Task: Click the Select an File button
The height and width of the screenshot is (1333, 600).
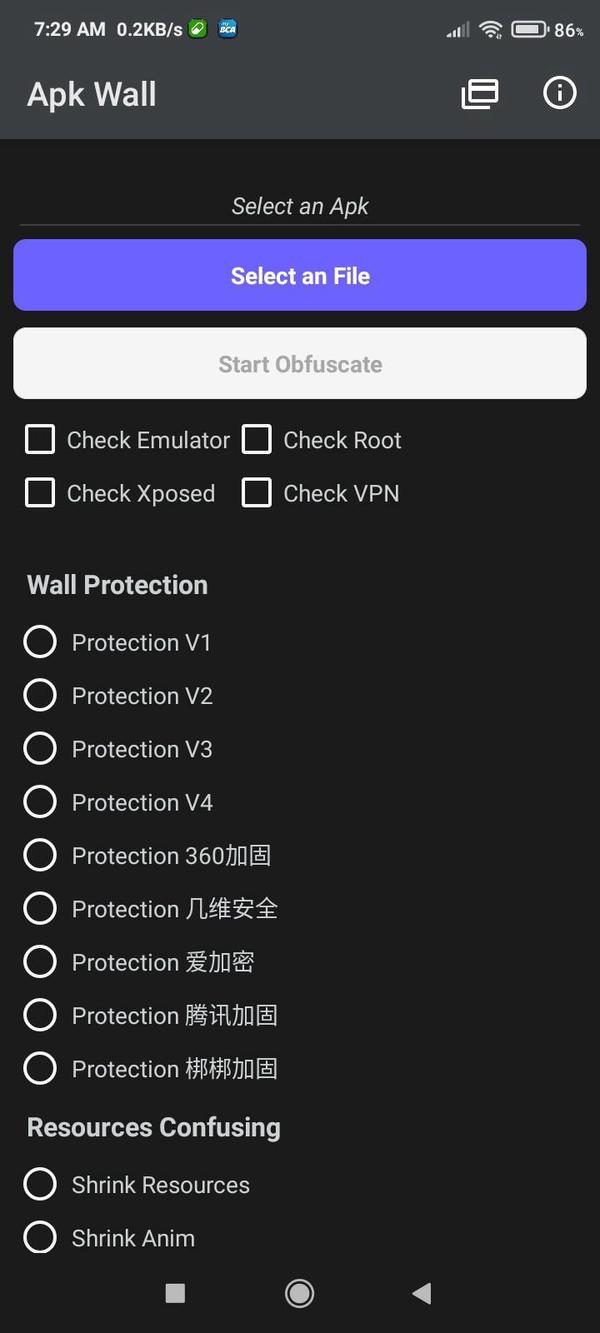Action: click(x=300, y=275)
